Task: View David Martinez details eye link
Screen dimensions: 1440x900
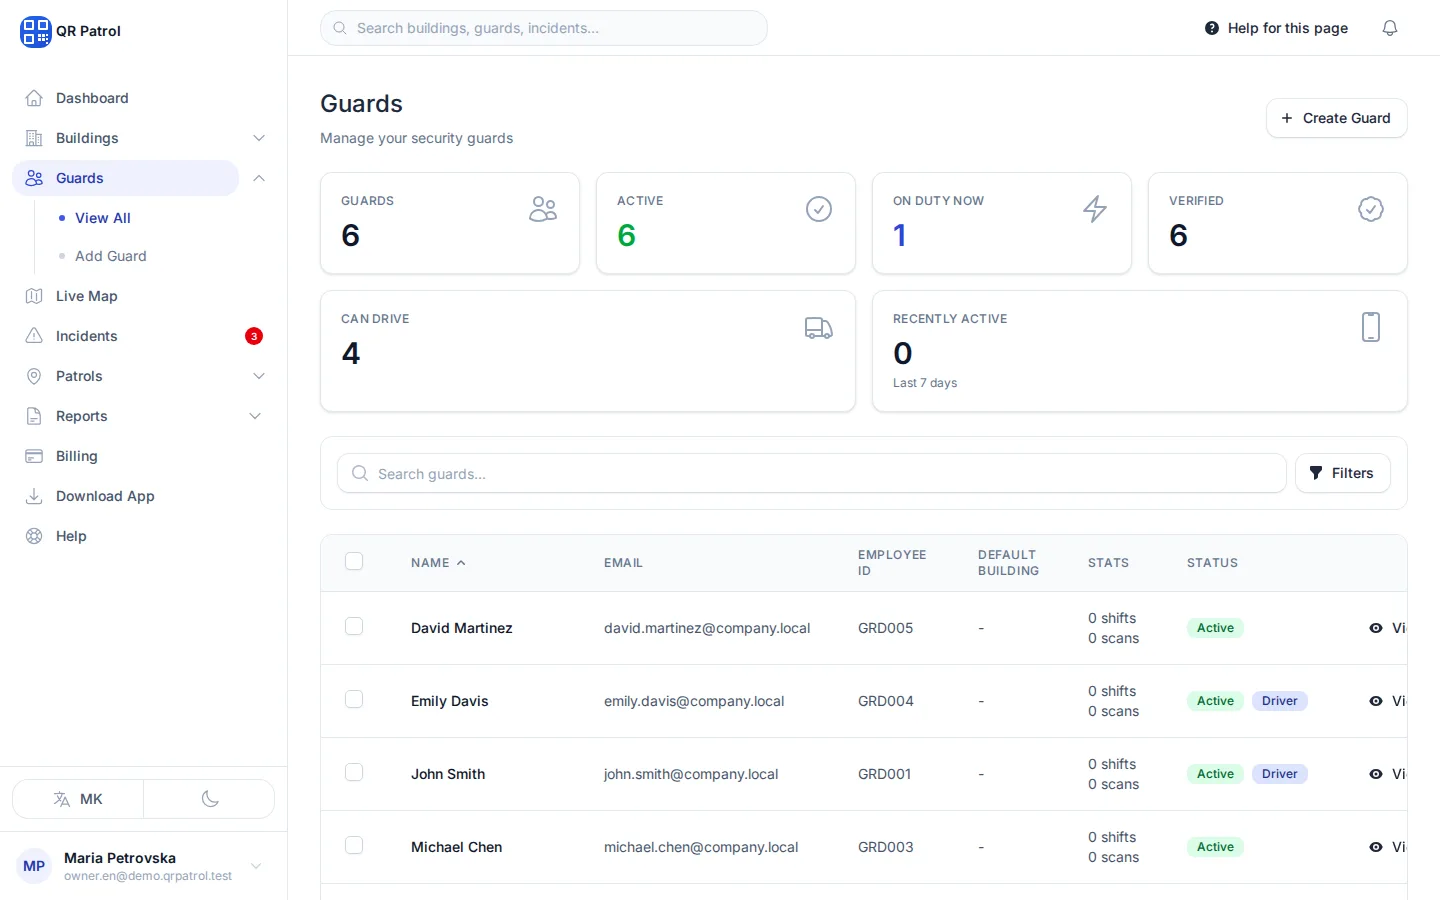Action: (1387, 628)
